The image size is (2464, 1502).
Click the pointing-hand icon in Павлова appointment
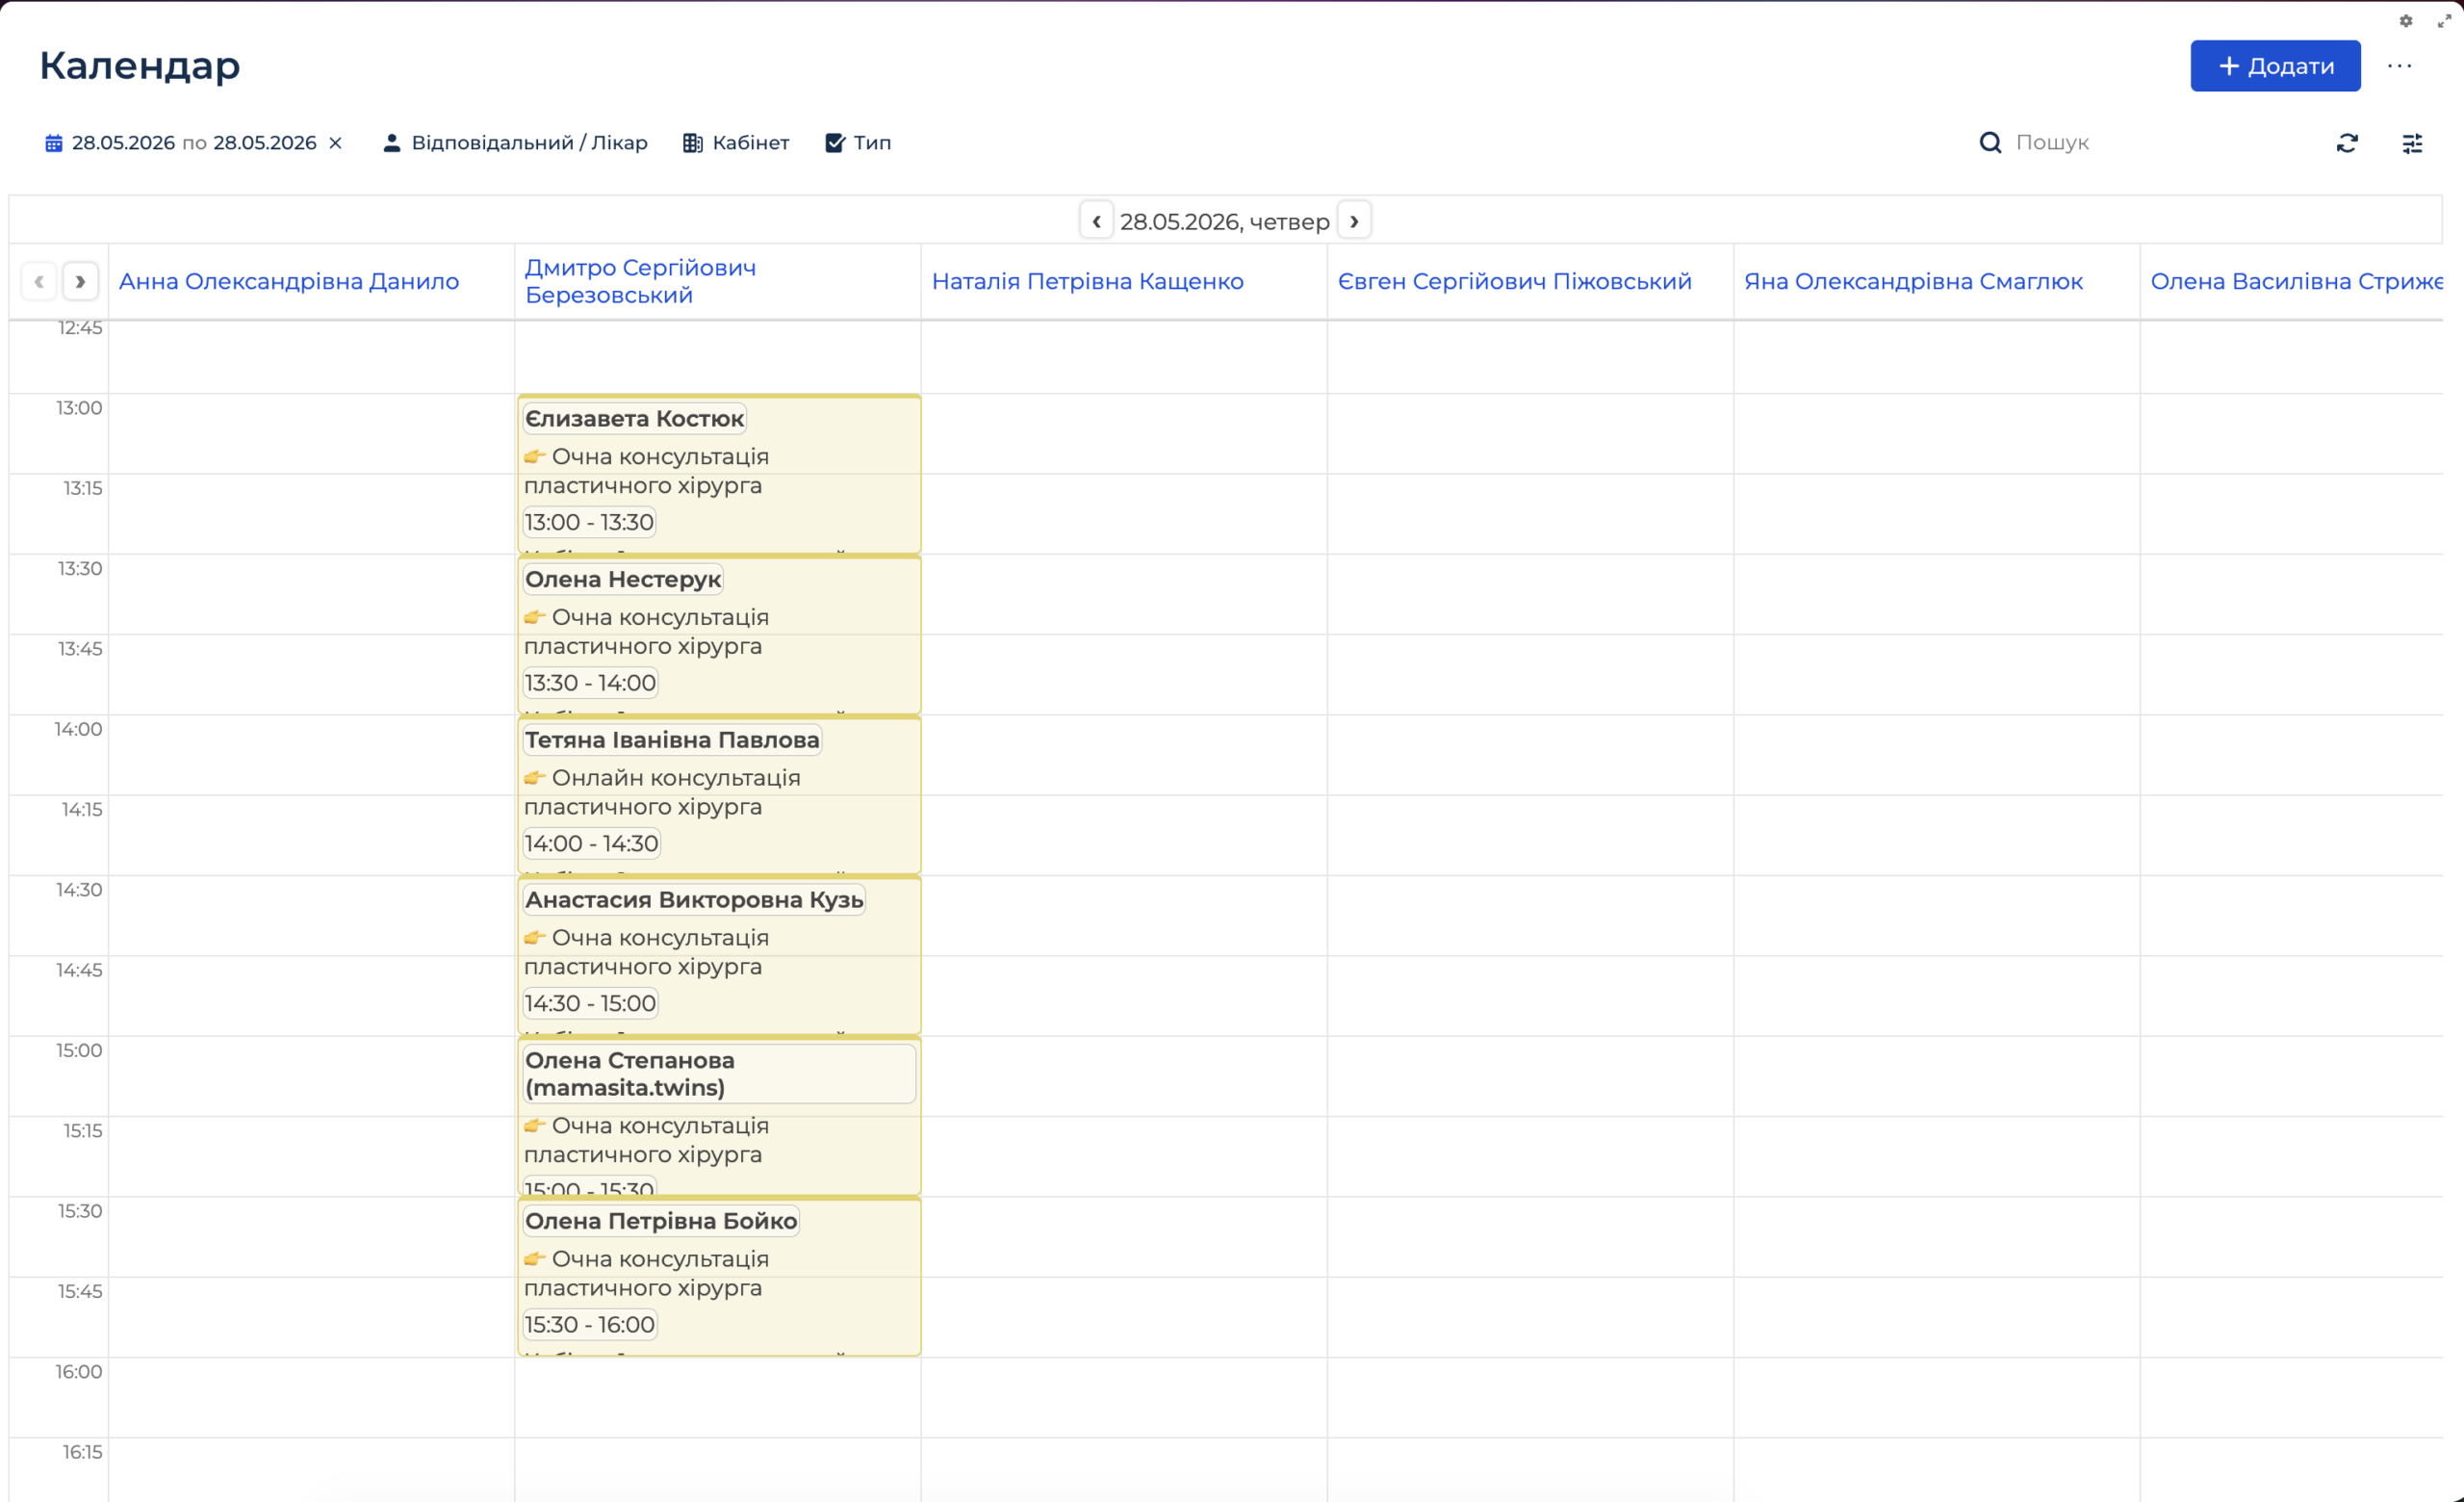point(535,778)
